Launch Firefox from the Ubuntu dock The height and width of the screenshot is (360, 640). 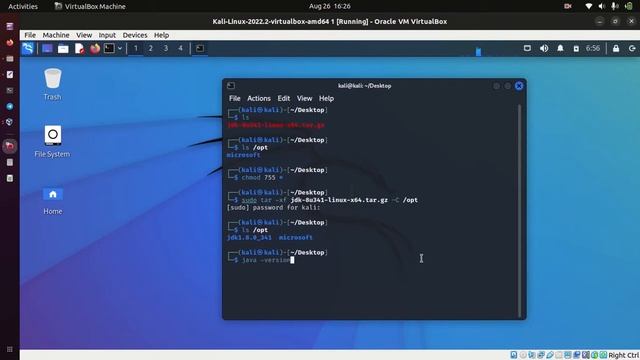[x=10, y=42]
